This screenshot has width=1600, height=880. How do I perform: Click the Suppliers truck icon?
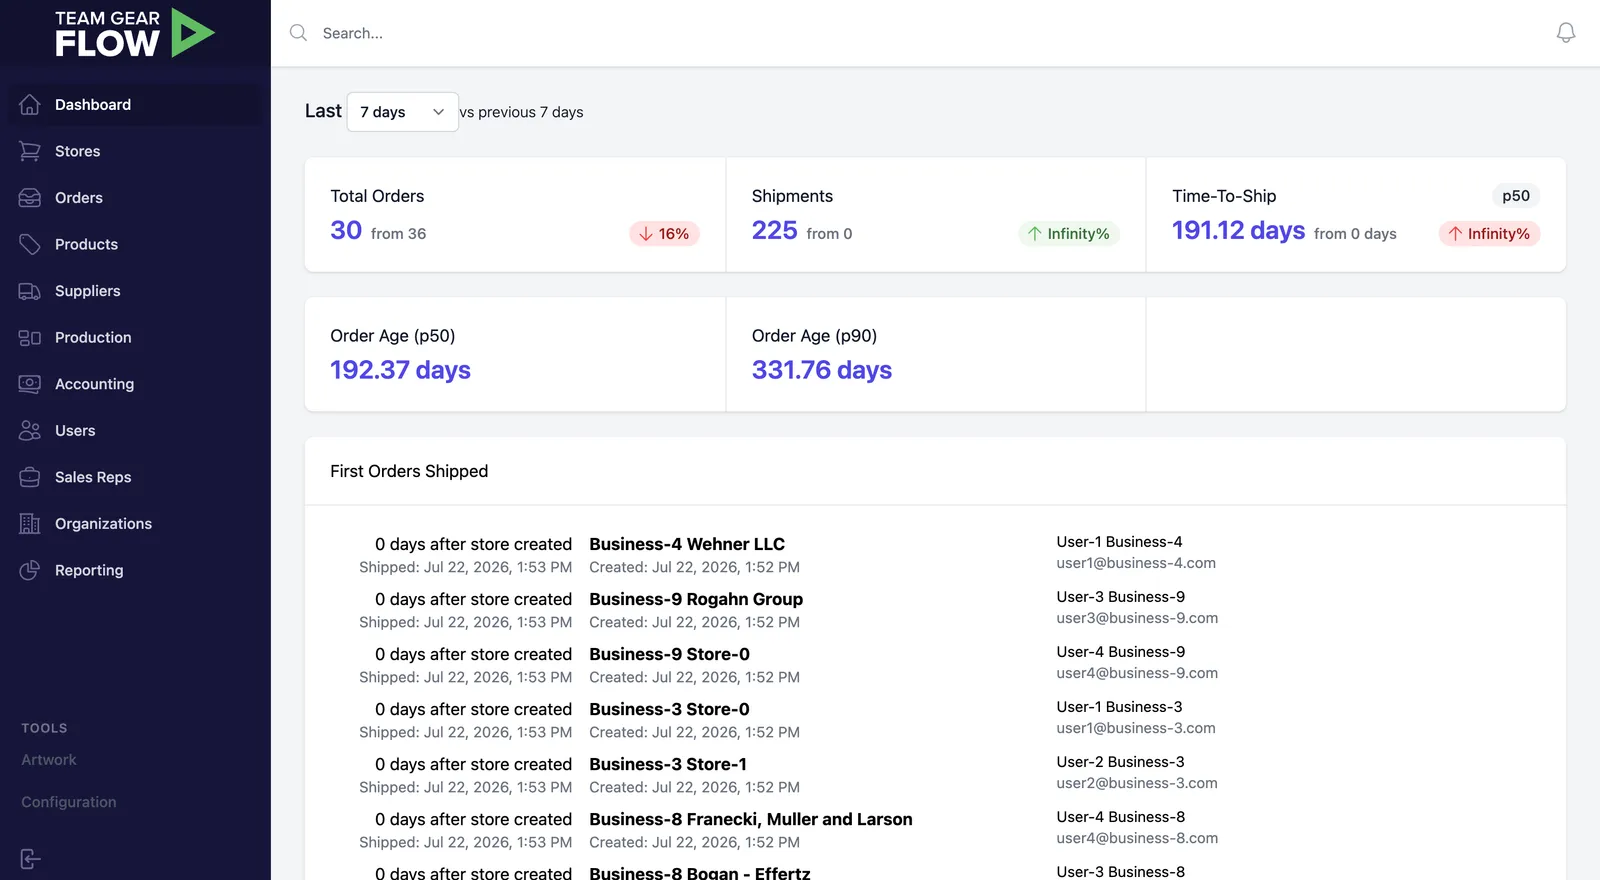pos(30,291)
